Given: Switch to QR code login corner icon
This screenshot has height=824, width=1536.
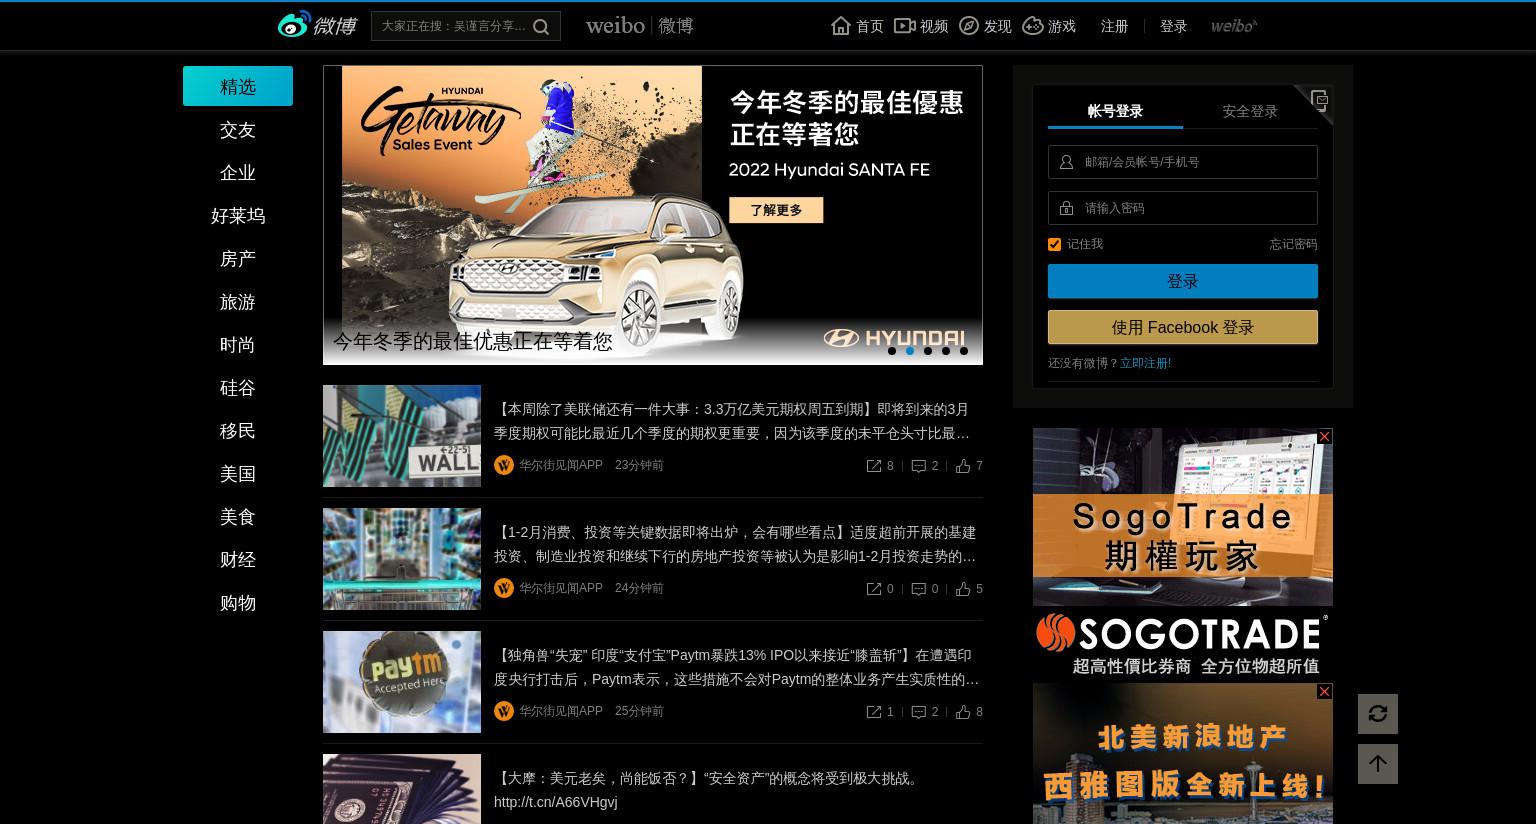Looking at the screenshot, I should [1319, 100].
